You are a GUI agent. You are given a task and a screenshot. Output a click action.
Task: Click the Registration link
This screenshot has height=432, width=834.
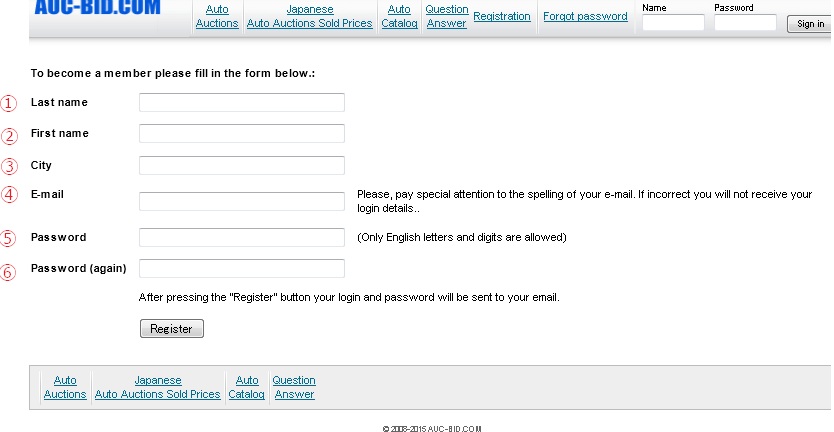click(x=502, y=16)
